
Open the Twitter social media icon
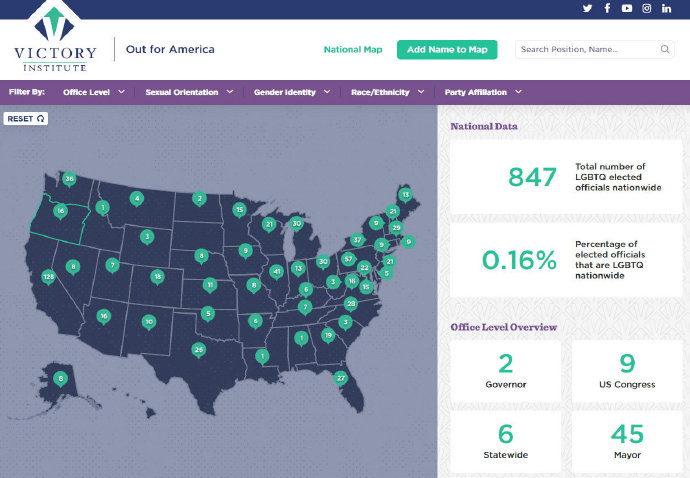(x=587, y=9)
